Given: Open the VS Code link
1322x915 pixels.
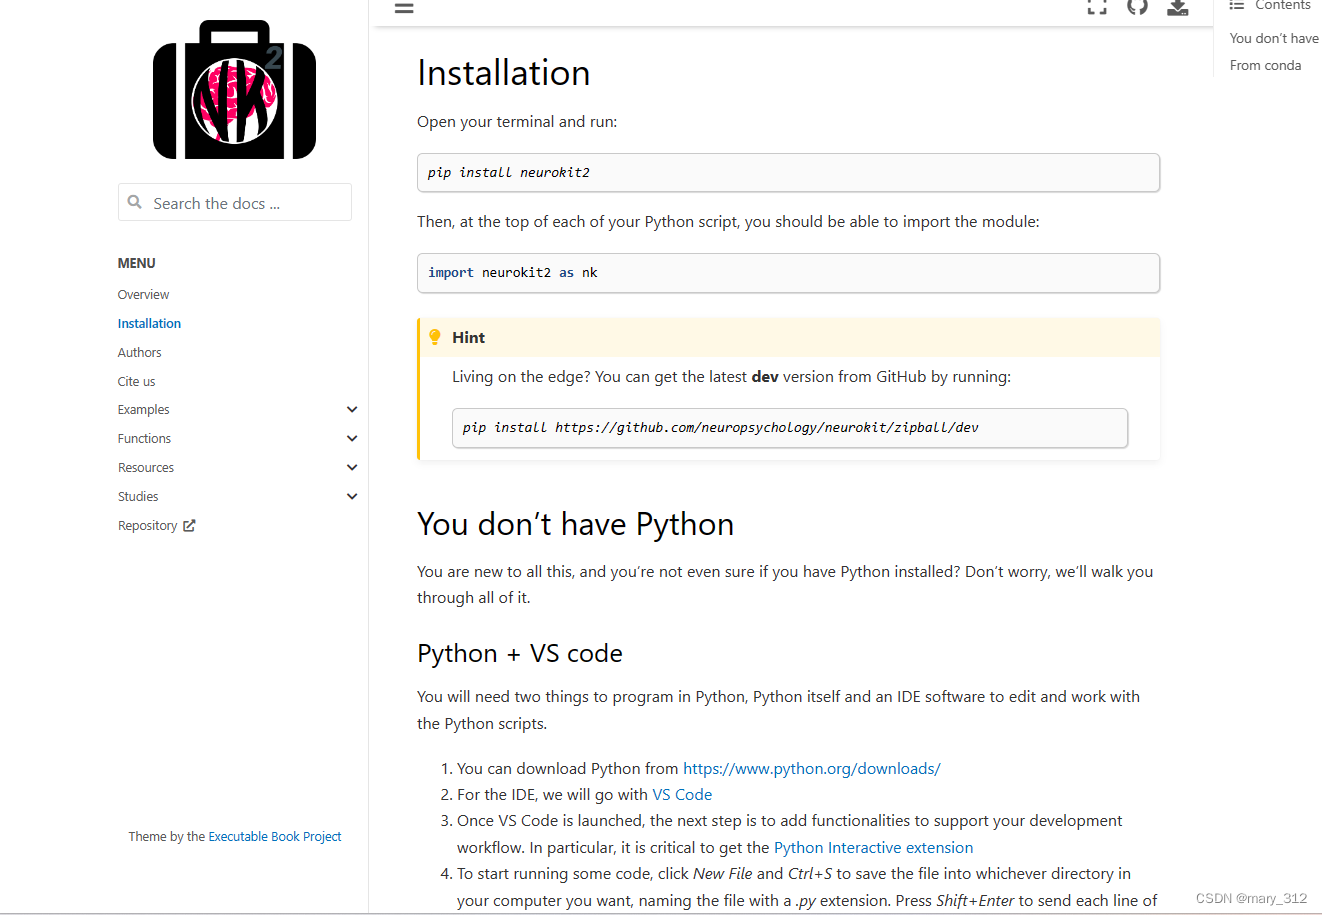Looking at the screenshot, I should (x=682, y=794).
